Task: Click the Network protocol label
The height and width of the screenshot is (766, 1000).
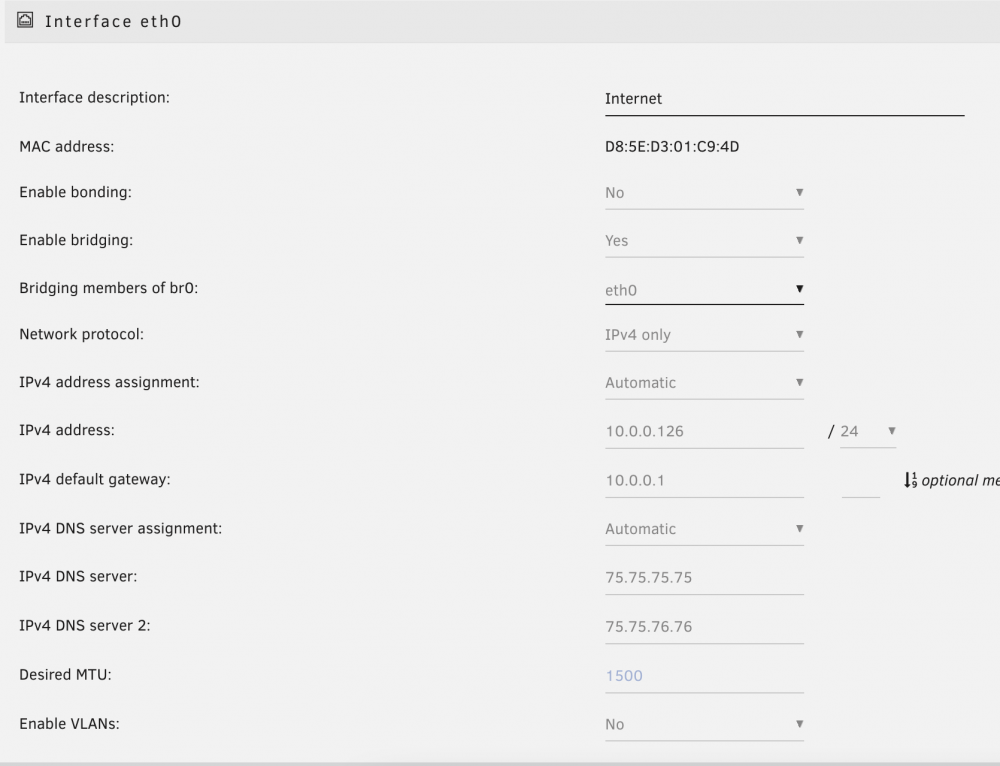Action: point(81,334)
